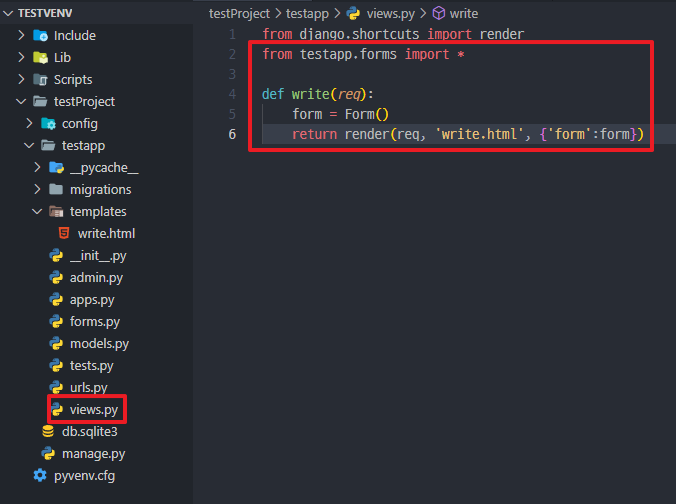Click the views.py breadcrumb segment
The width and height of the screenshot is (676, 504).
391,13
